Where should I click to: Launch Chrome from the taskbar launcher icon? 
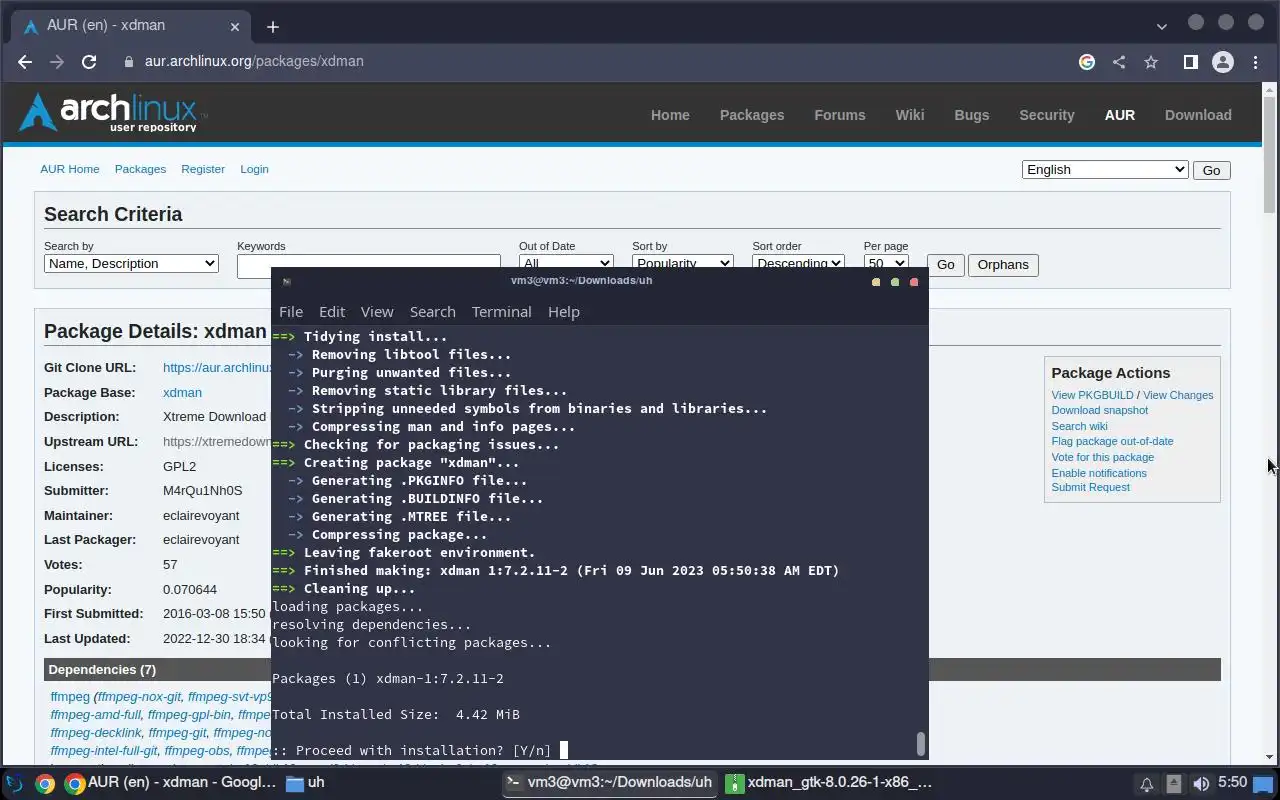45,783
